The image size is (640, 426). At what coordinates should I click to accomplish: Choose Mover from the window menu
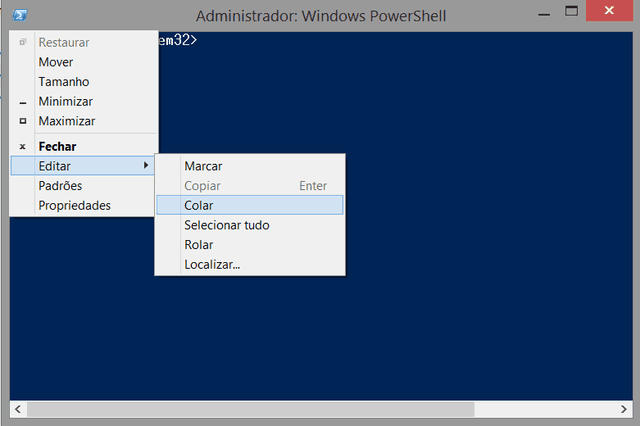[83, 62]
